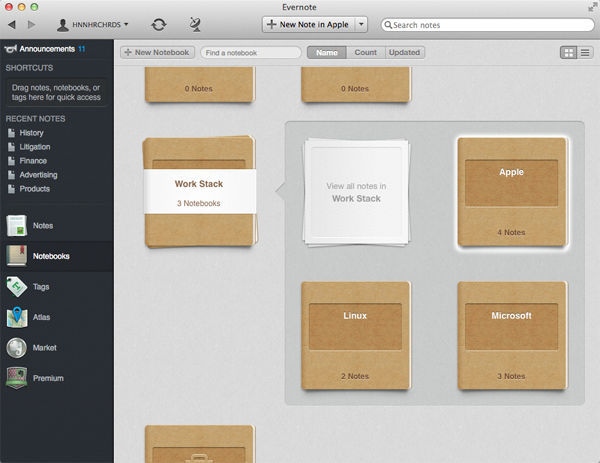Select Notes label in sidebar
This screenshot has height=463, width=600.
(43, 226)
